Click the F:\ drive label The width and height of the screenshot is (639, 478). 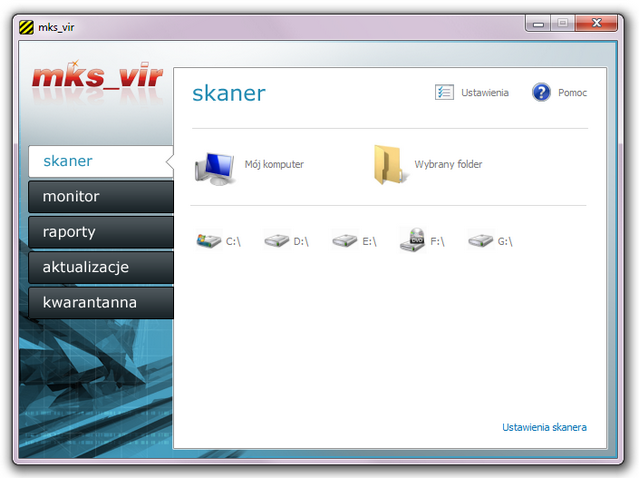437,242
